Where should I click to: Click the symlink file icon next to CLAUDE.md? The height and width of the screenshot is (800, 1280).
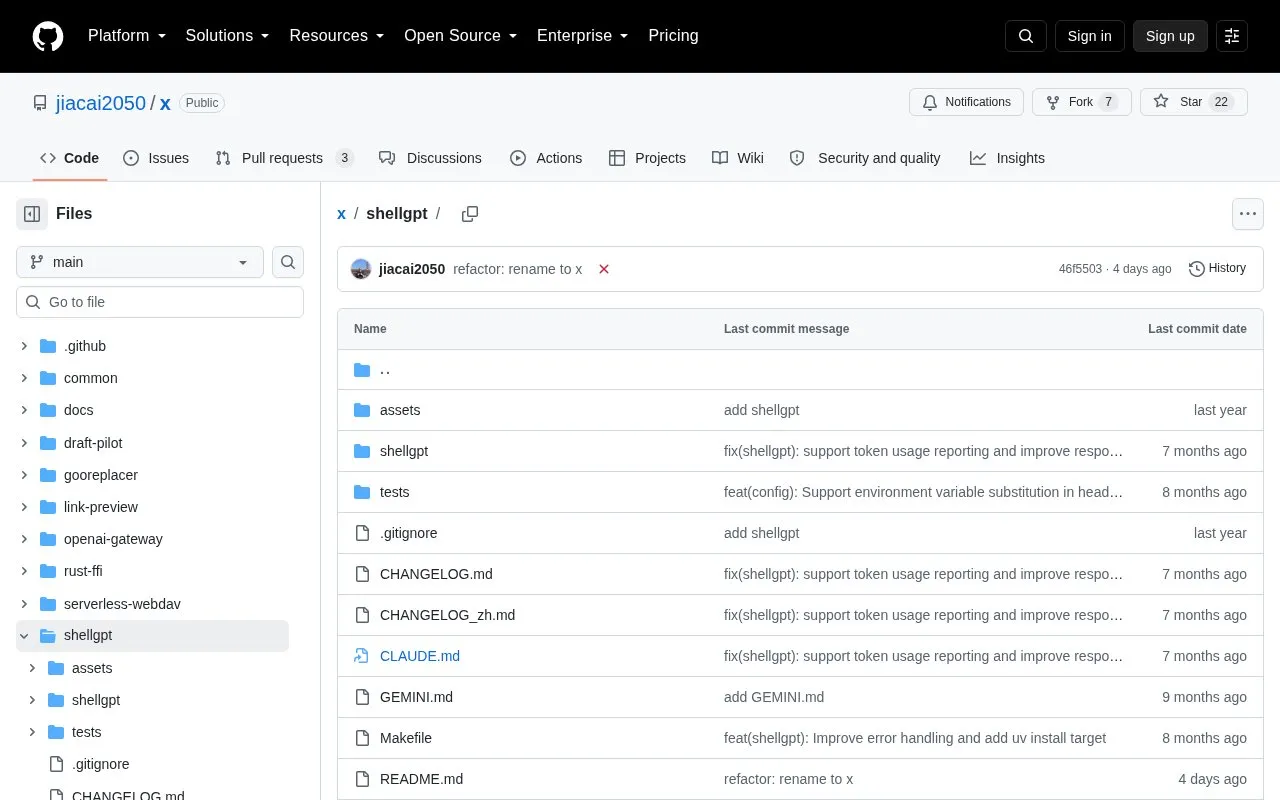pyautogui.click(x=362, y=656)
